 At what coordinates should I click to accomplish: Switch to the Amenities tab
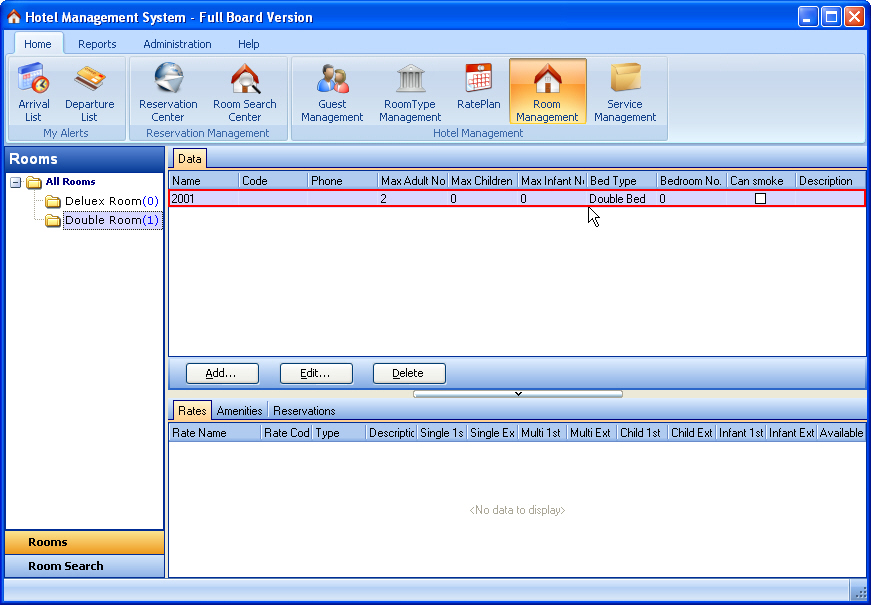(239, 411)
